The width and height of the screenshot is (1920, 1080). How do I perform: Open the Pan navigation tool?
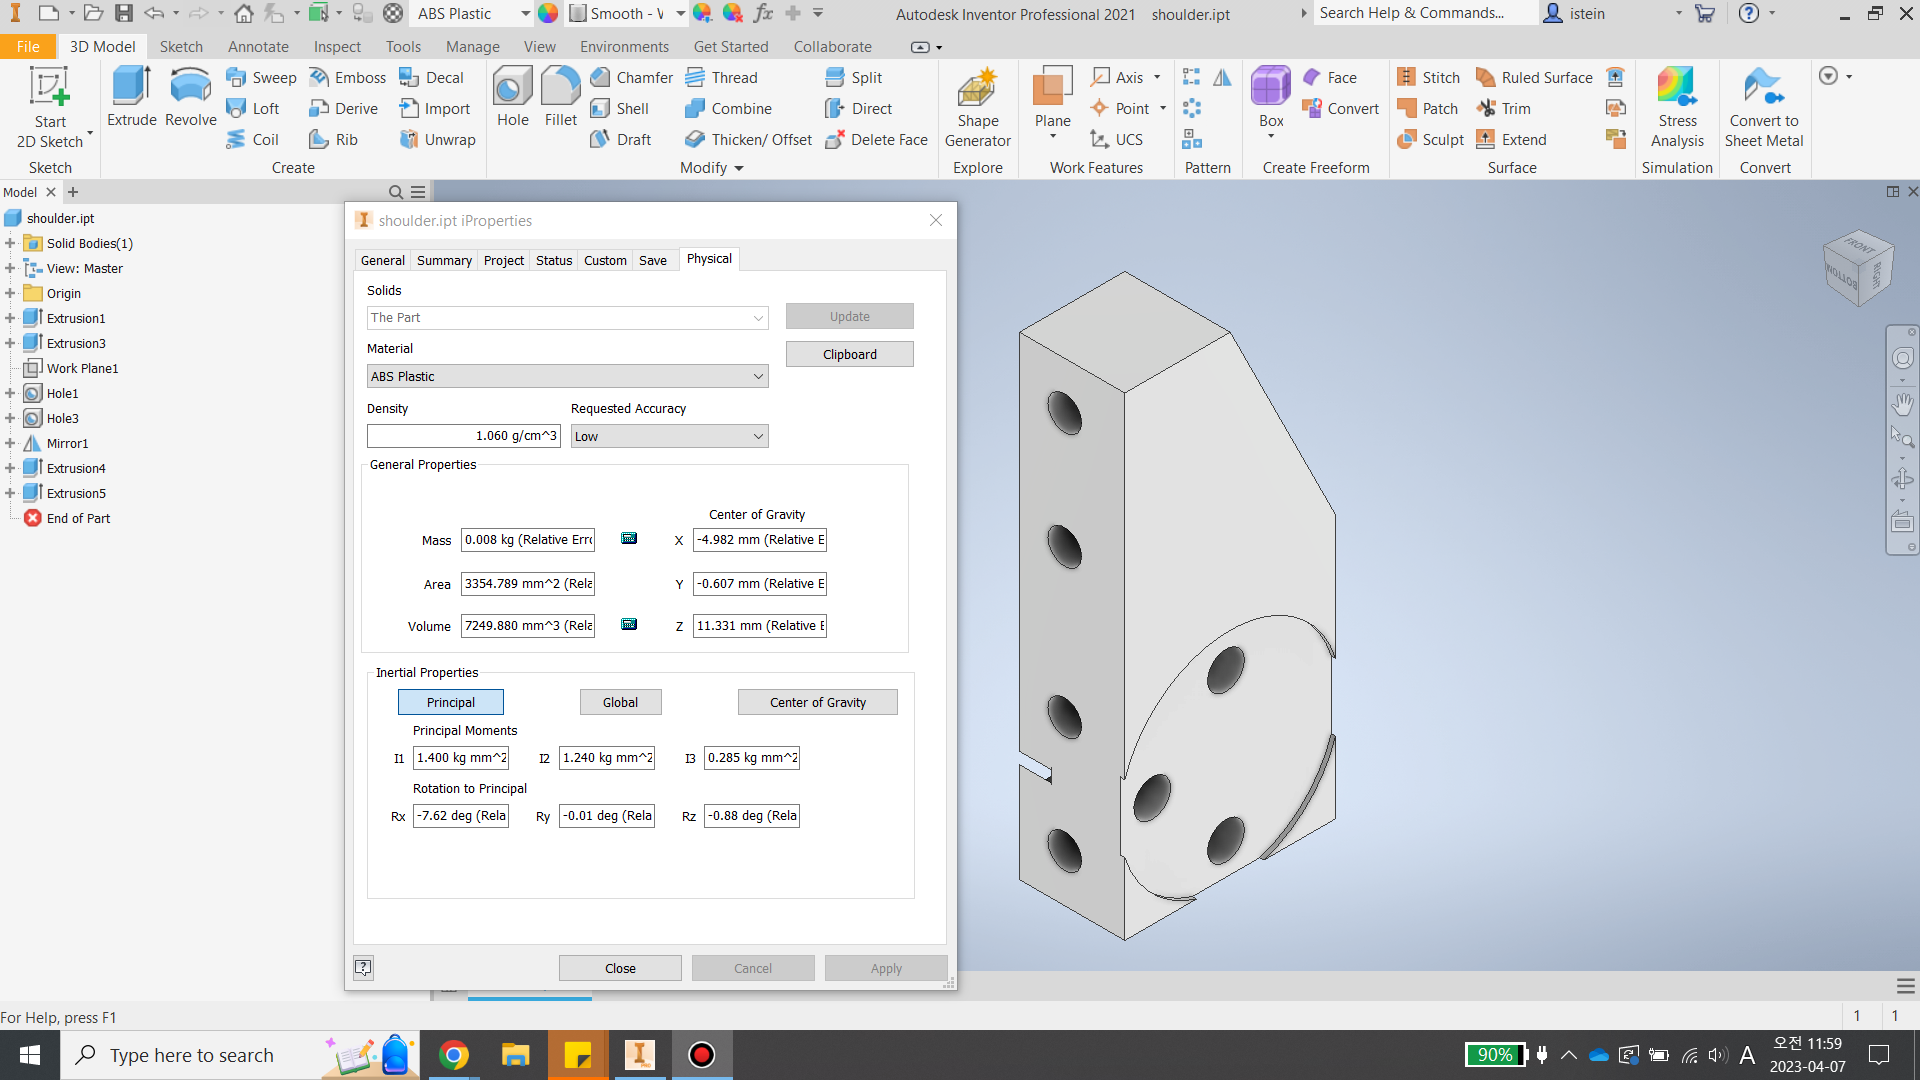click(1902, 404)
